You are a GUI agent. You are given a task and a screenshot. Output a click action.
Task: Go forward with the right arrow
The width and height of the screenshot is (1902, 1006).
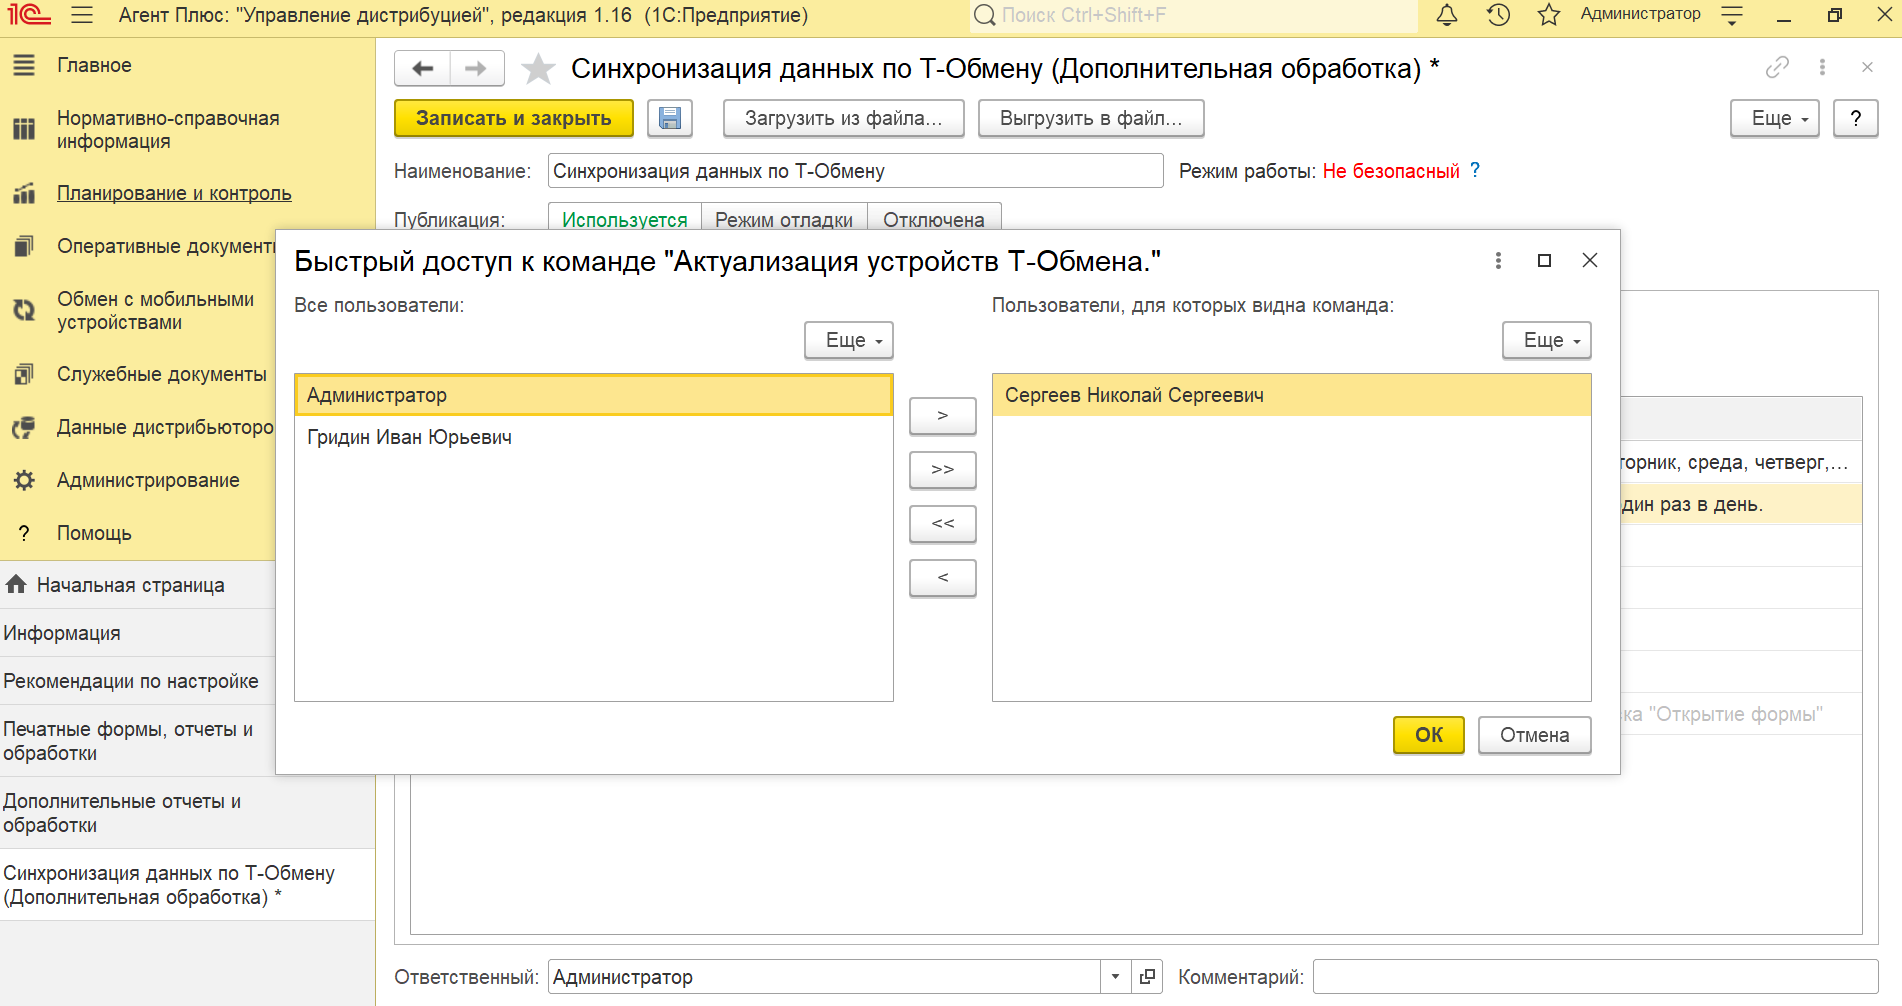tap(477, 68)
